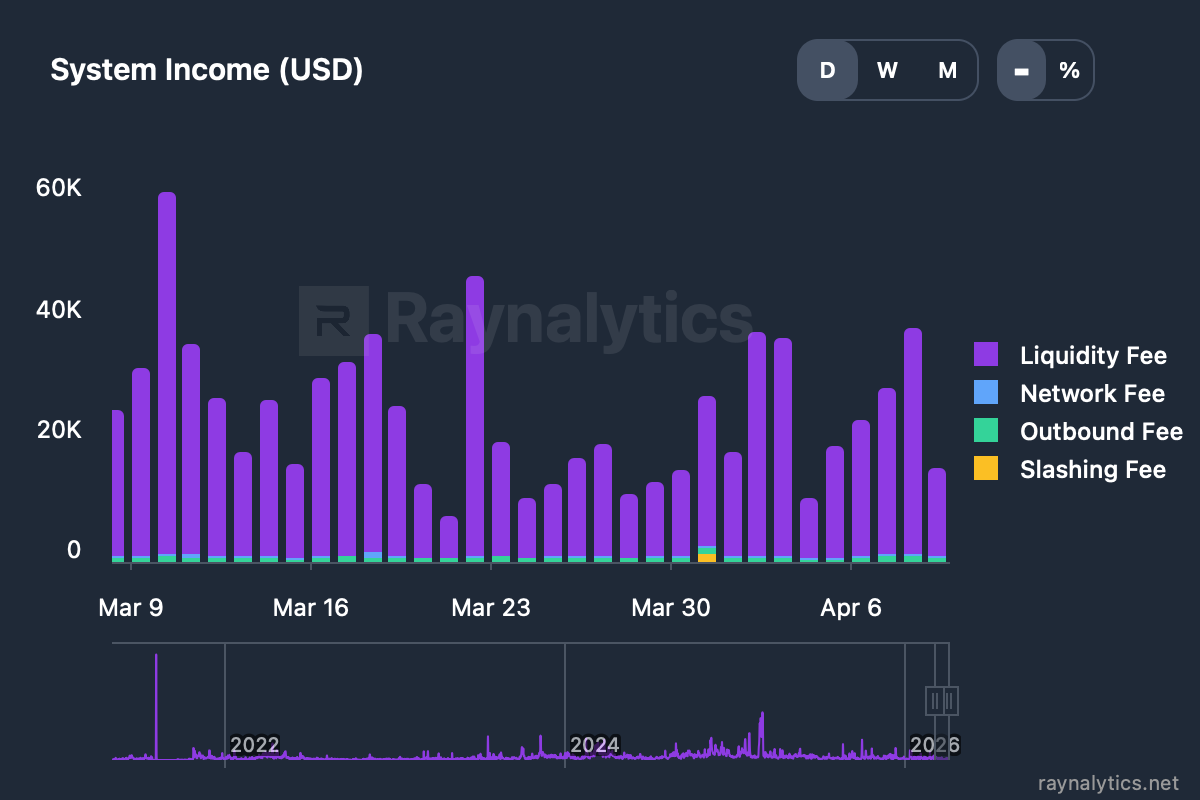This screenshot has height=800, width=1200.
Task: Select the green Outbound Fee legend marker
Action: (x=988, y=431)
